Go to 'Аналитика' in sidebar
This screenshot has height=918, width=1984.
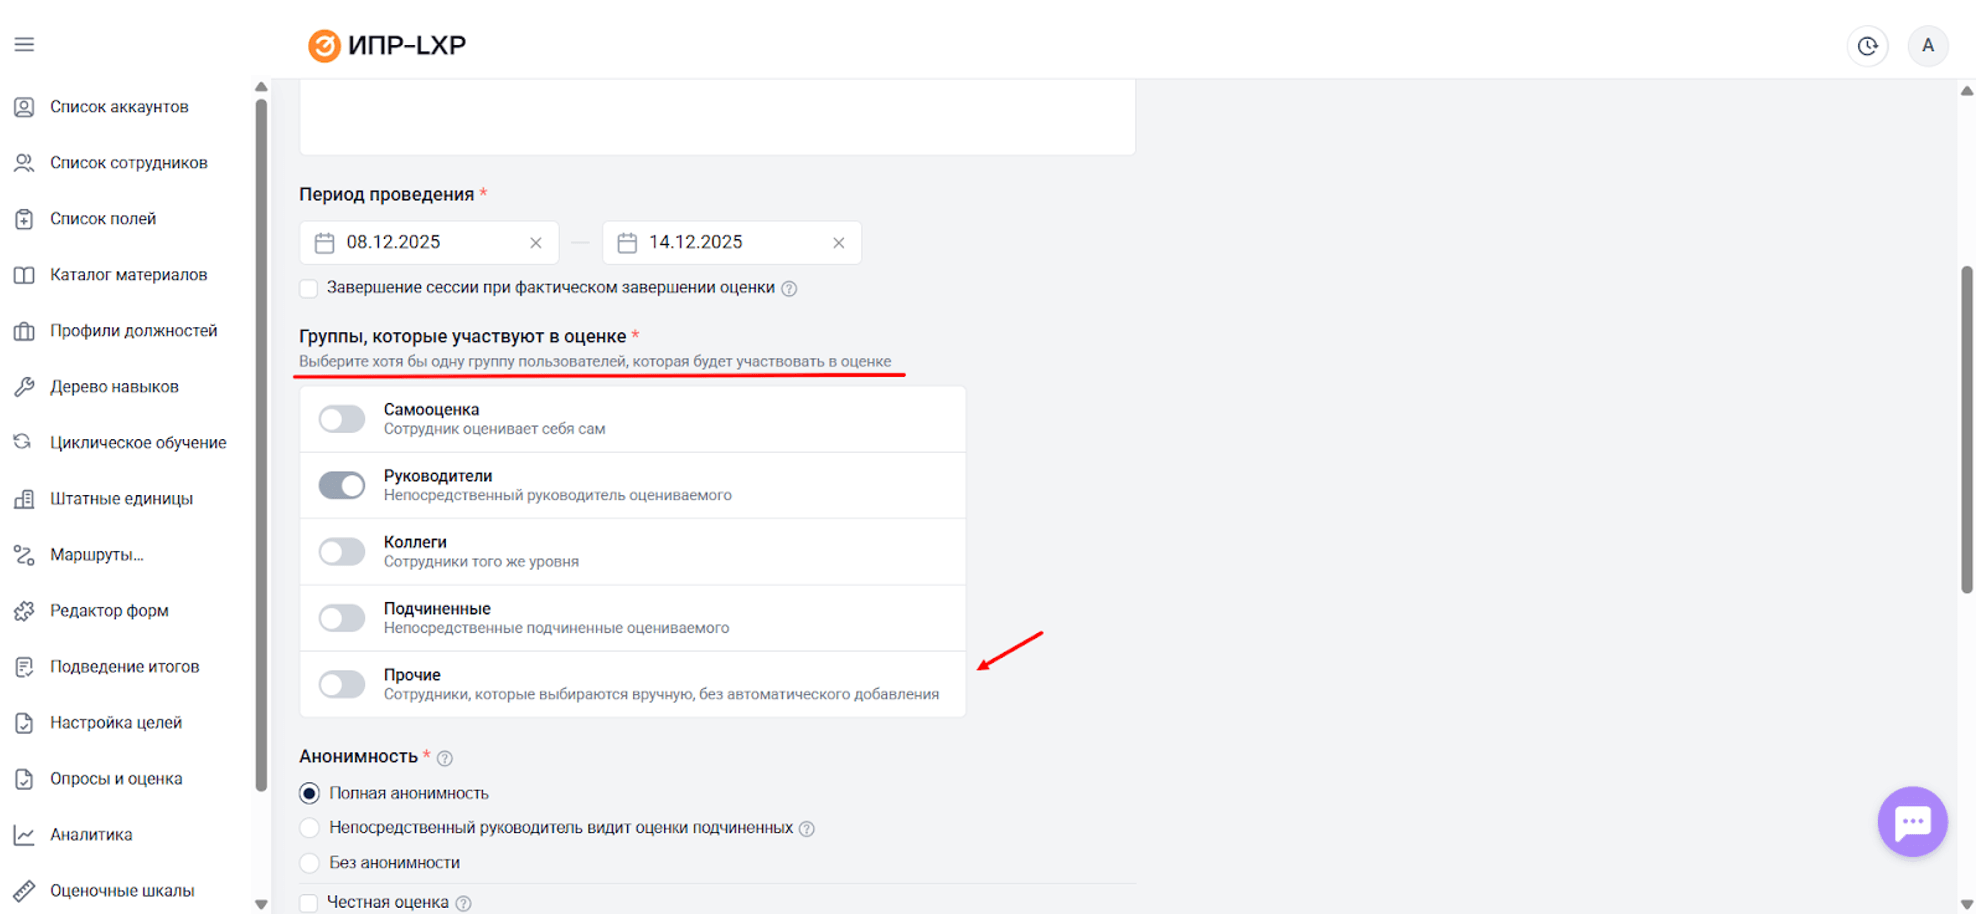tap(91, 835)
